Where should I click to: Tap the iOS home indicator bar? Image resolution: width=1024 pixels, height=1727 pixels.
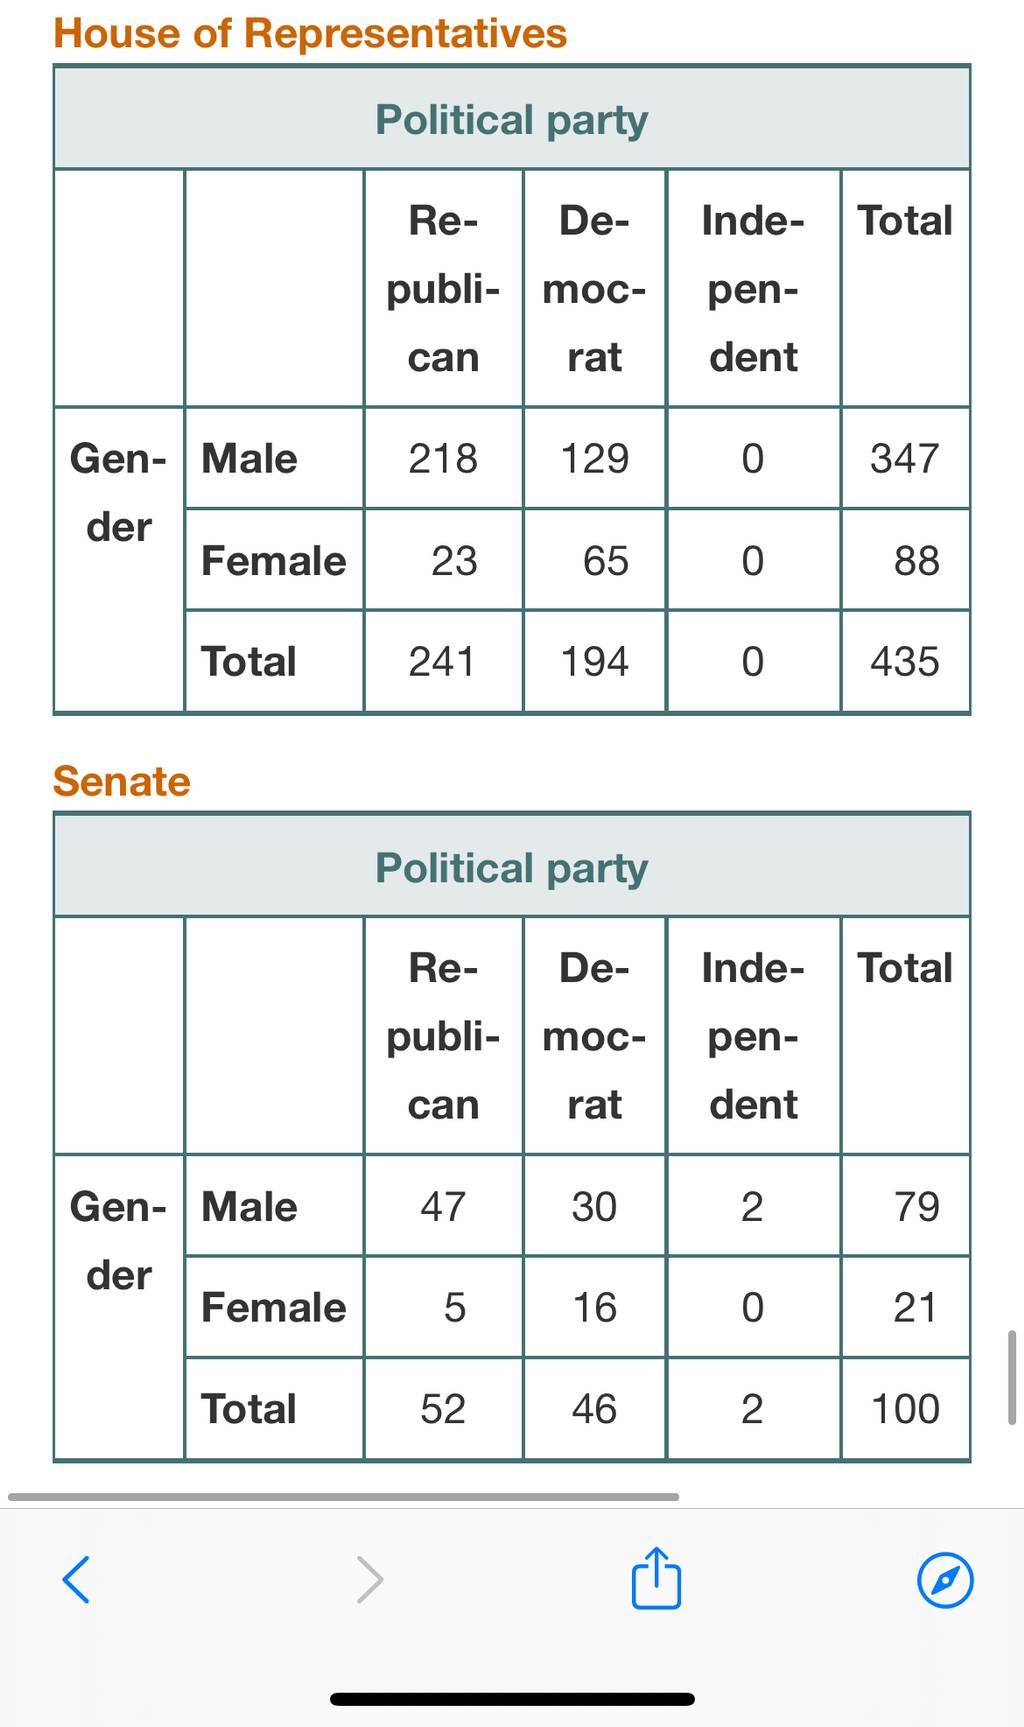[512, 1699]
